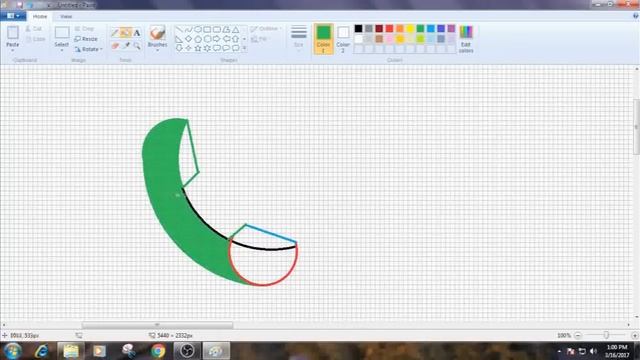The image size is (640, 360).
Task: Select the Fill with color bucket tool
Action: pos(126,33)
